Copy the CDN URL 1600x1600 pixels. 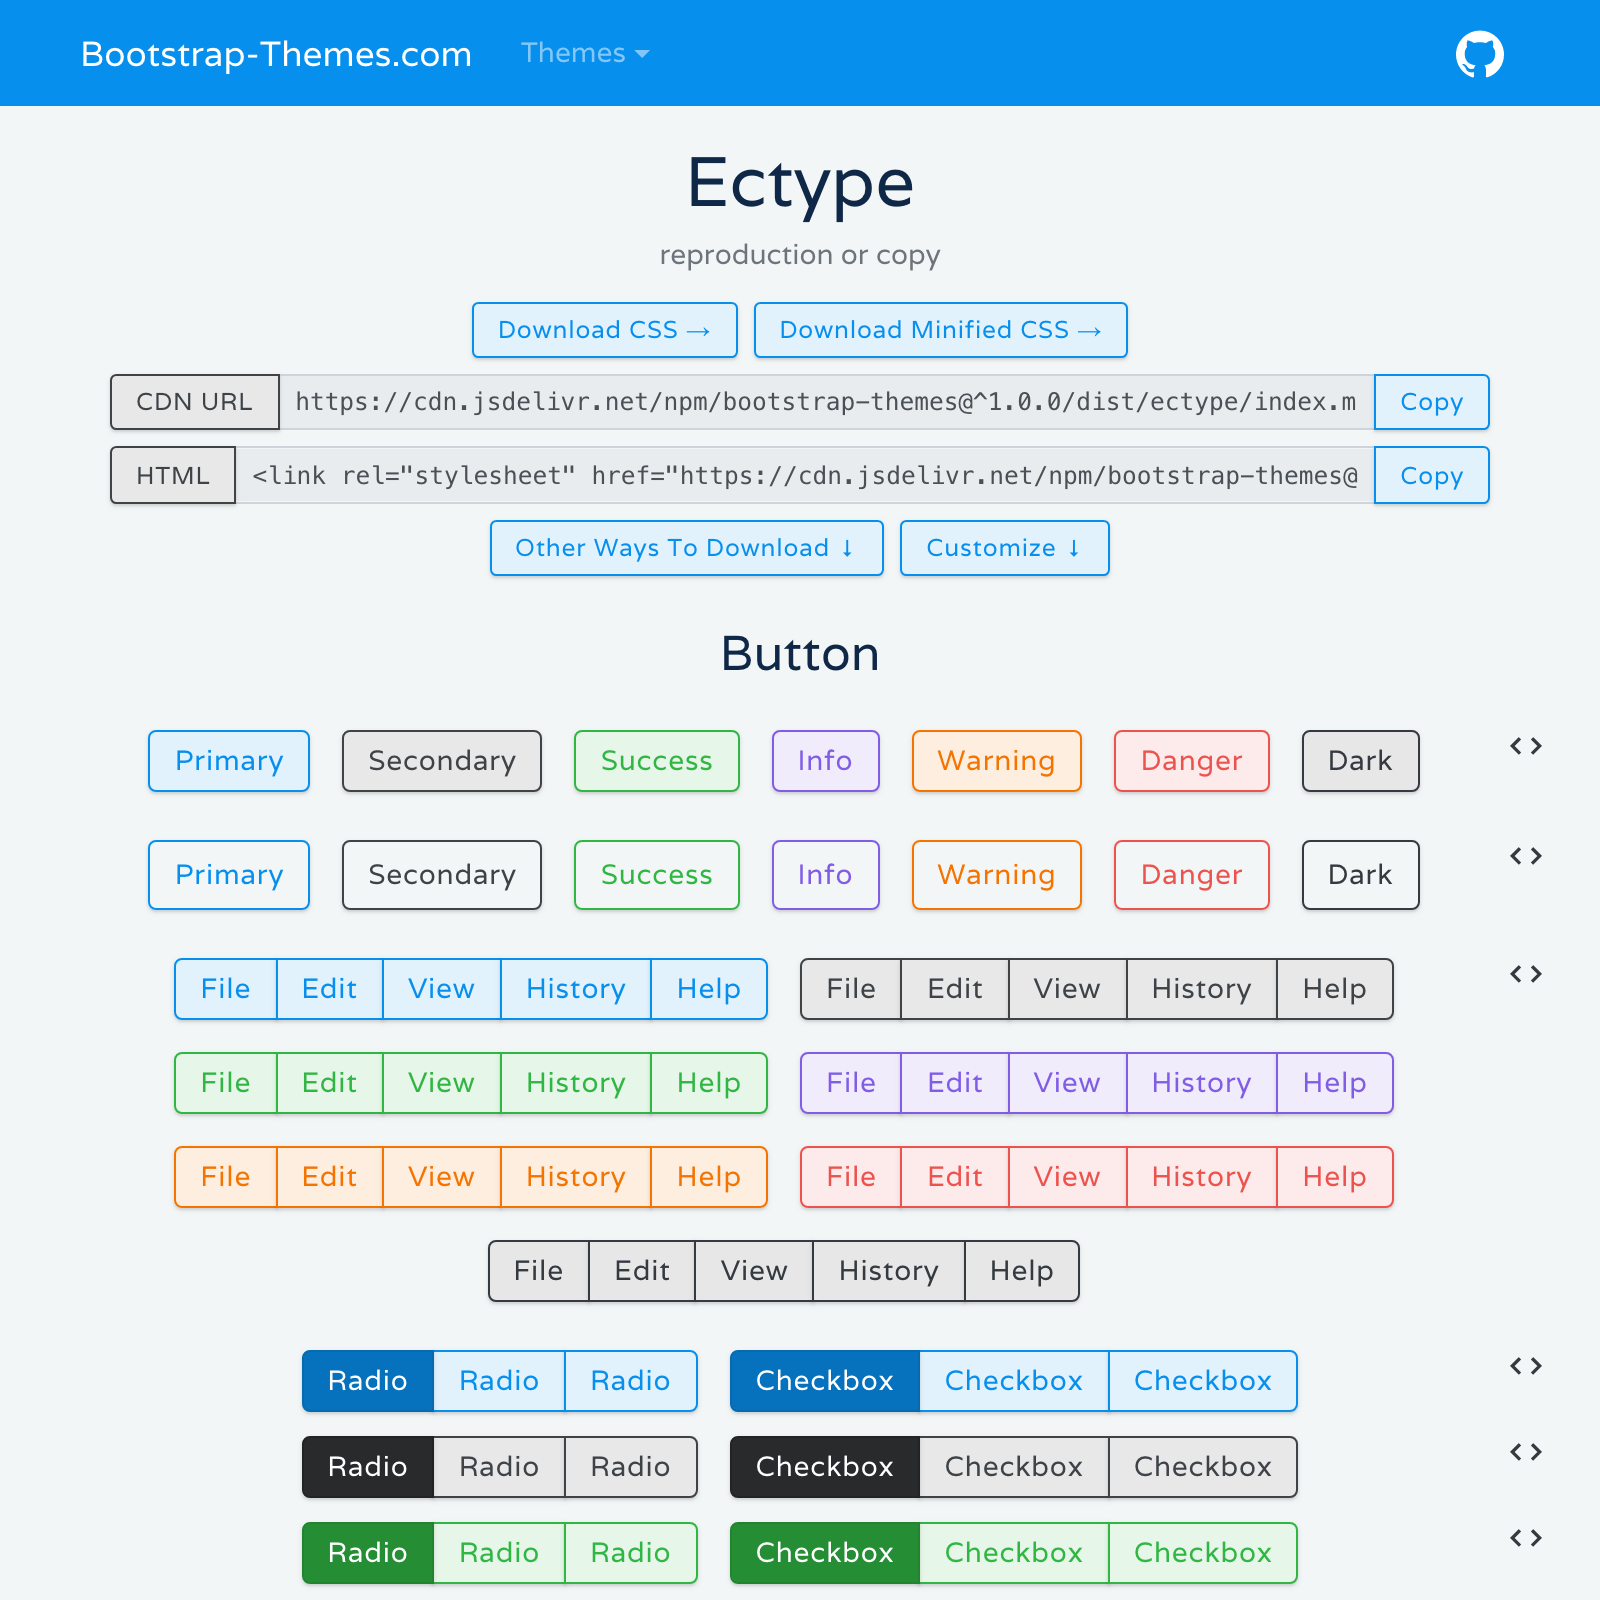pos(1431,402)
